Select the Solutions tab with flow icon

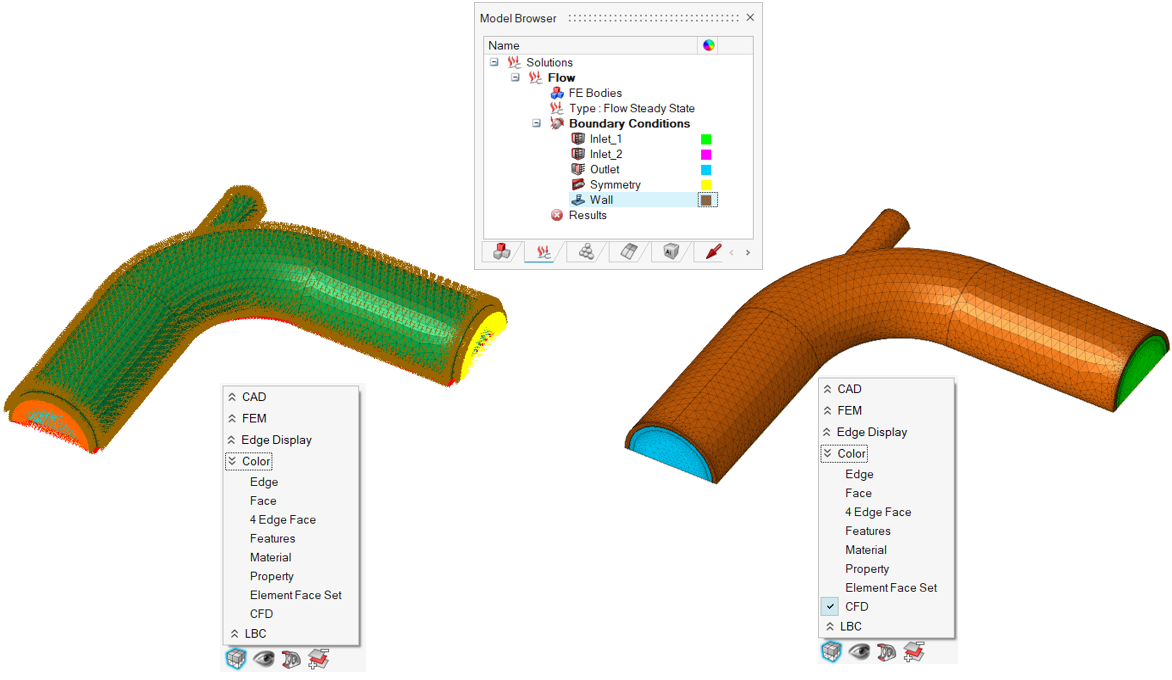tap(543, 252)
